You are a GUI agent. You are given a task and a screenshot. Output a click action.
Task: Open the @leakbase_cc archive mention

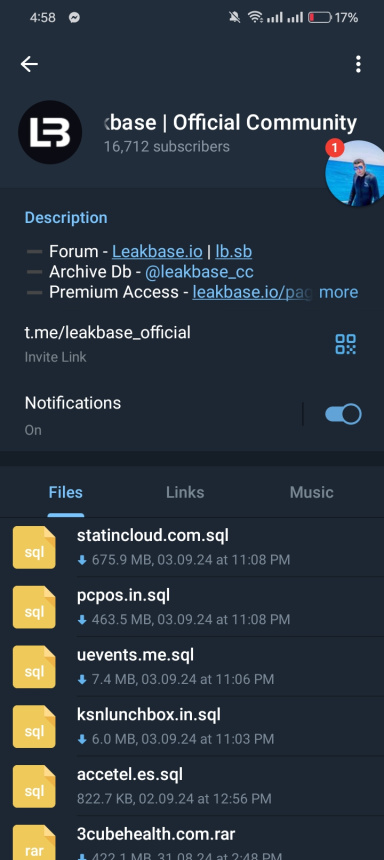click(199, 271)
